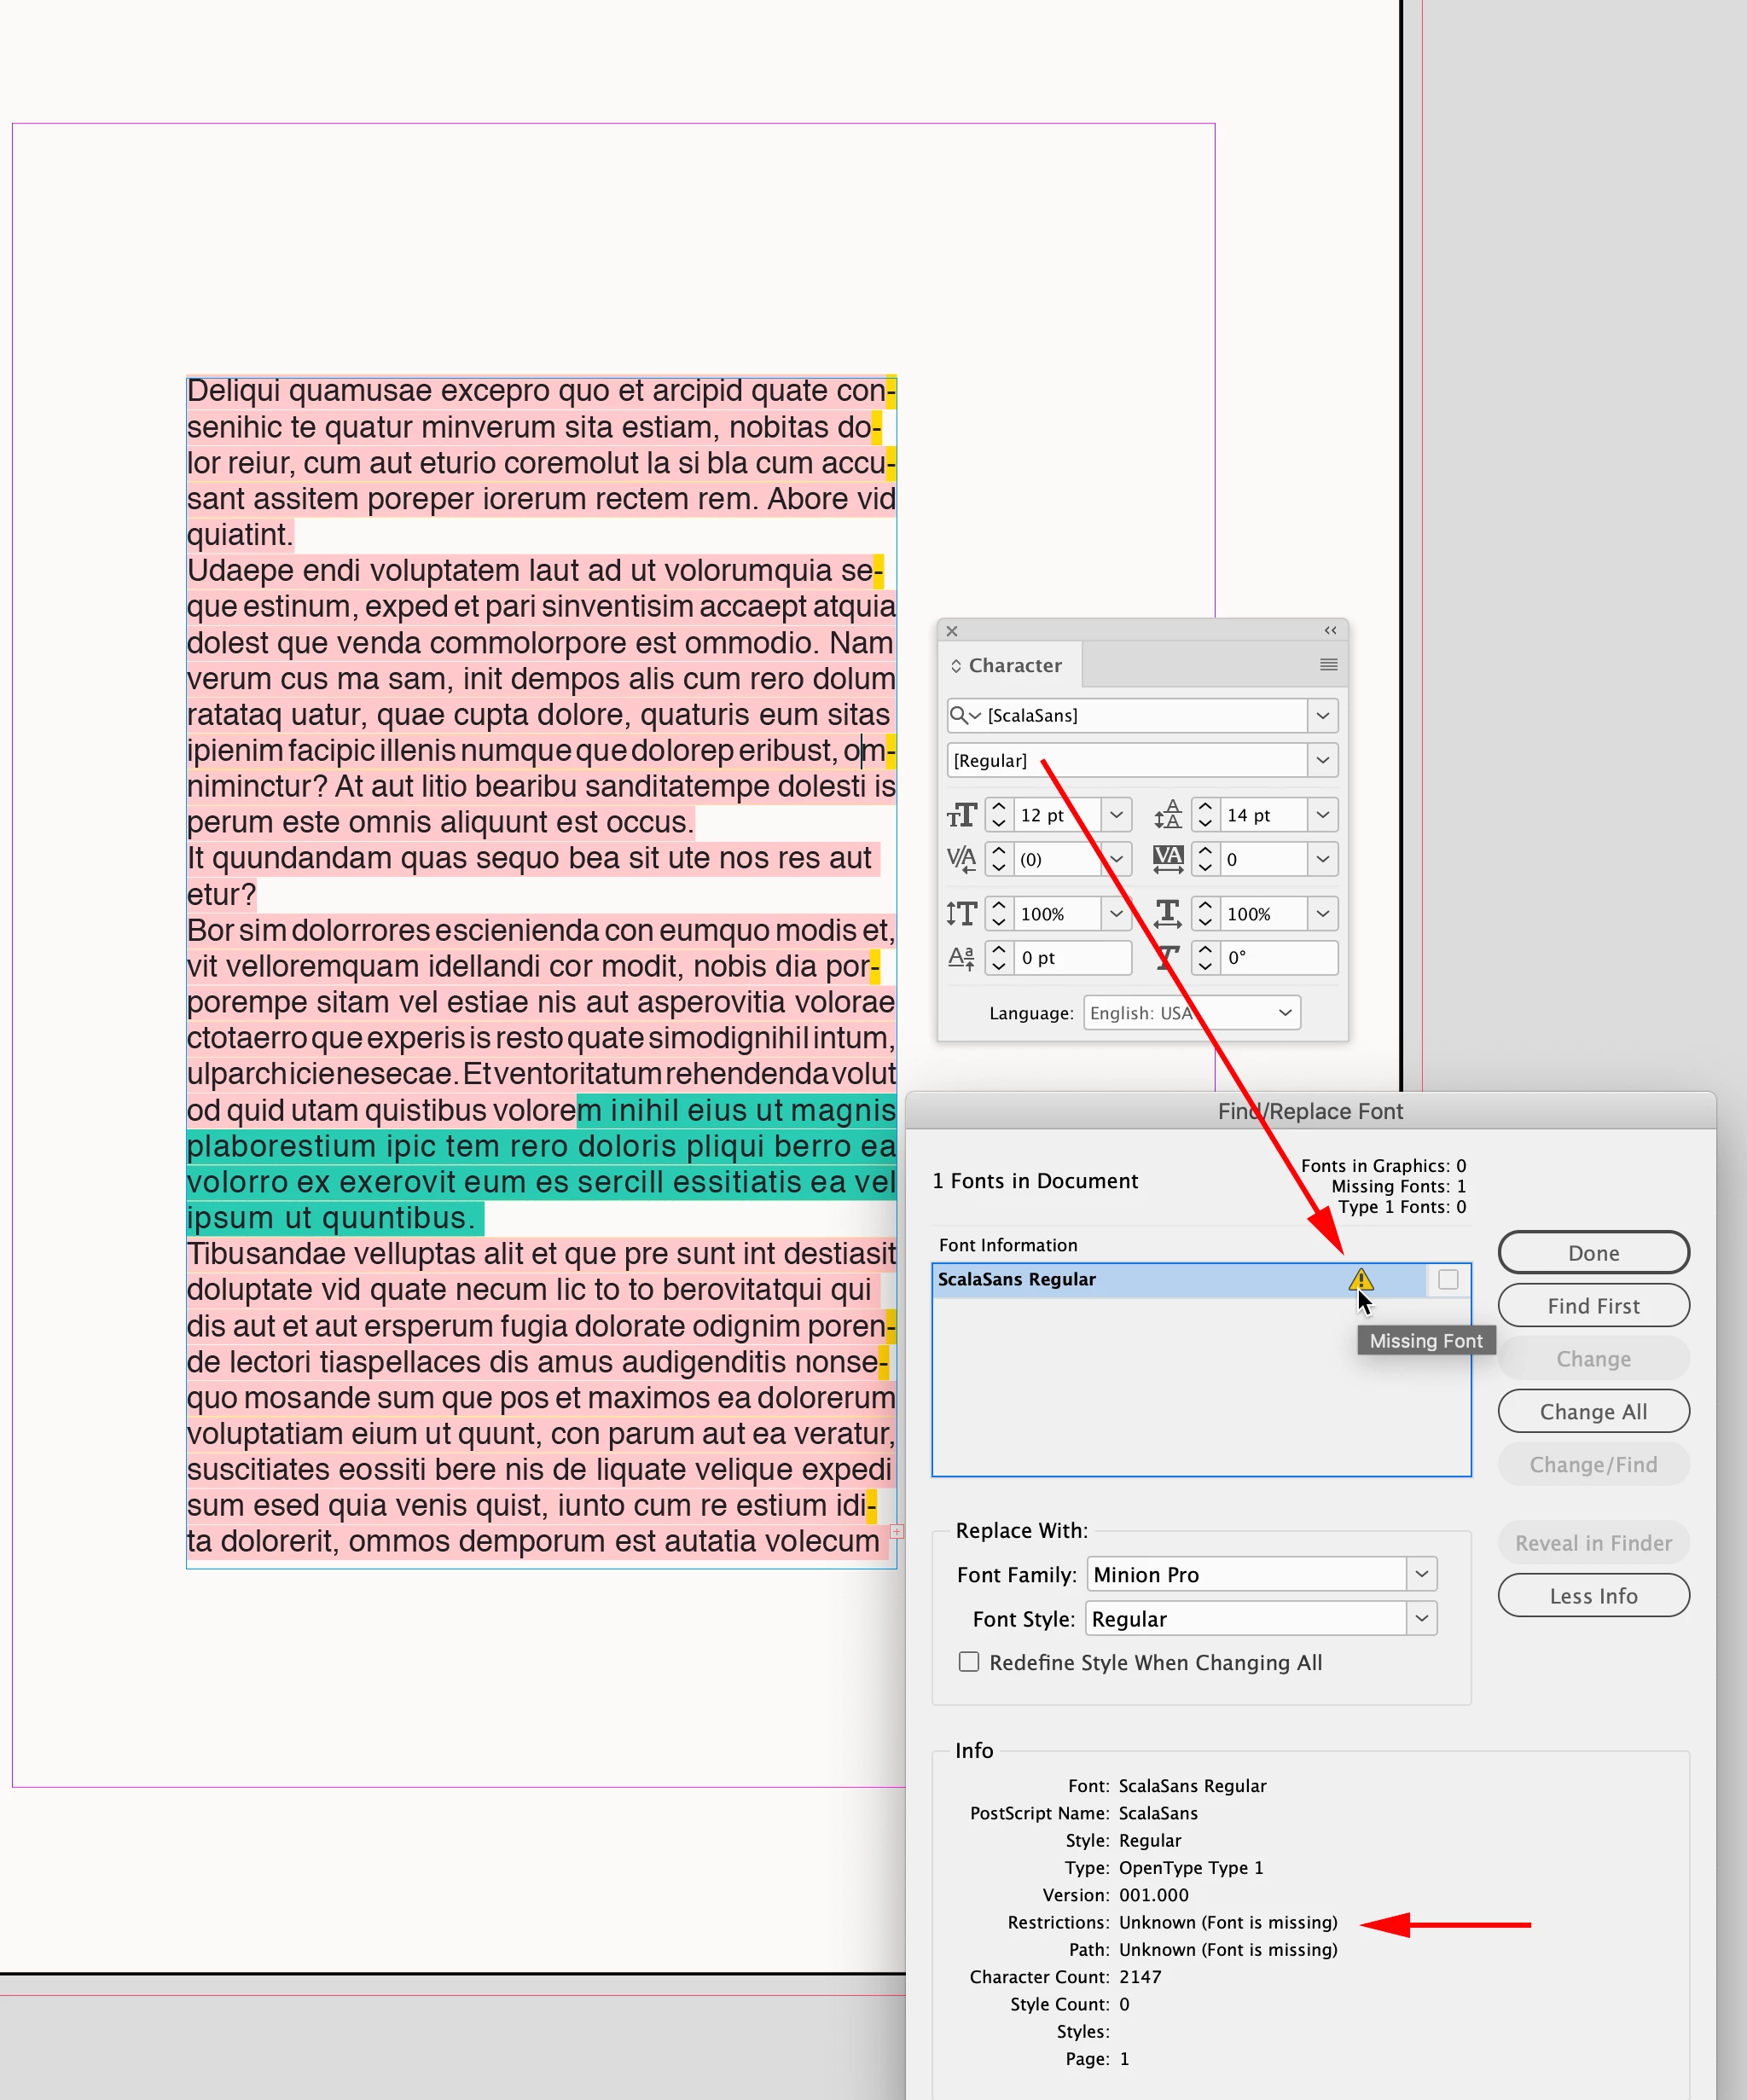1747x2100 pixels.
Task: Collapse the Character panel with double arrows
Action: click(x=1330, y=631)
